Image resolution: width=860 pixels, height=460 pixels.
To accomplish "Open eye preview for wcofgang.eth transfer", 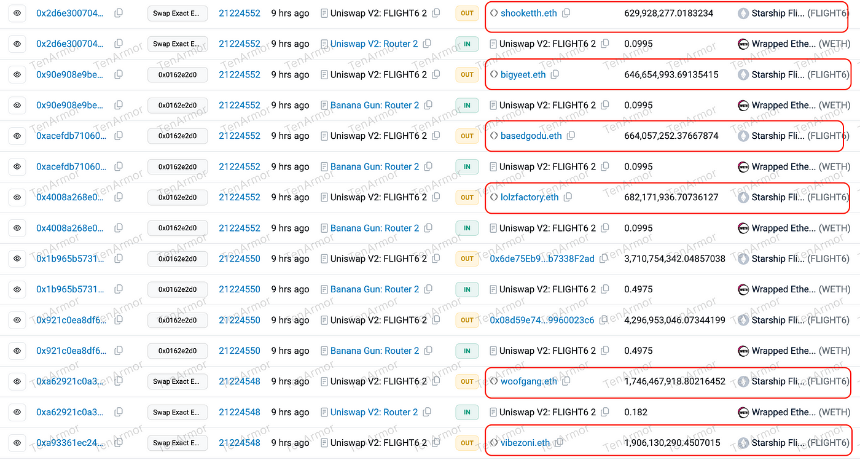I will click(17, 381).
